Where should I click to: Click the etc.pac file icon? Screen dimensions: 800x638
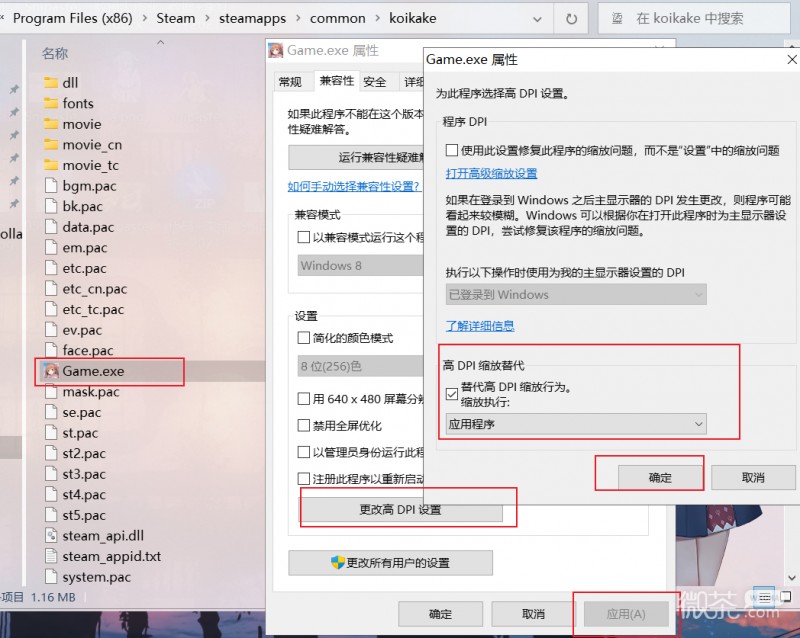[x=51, y=268]
